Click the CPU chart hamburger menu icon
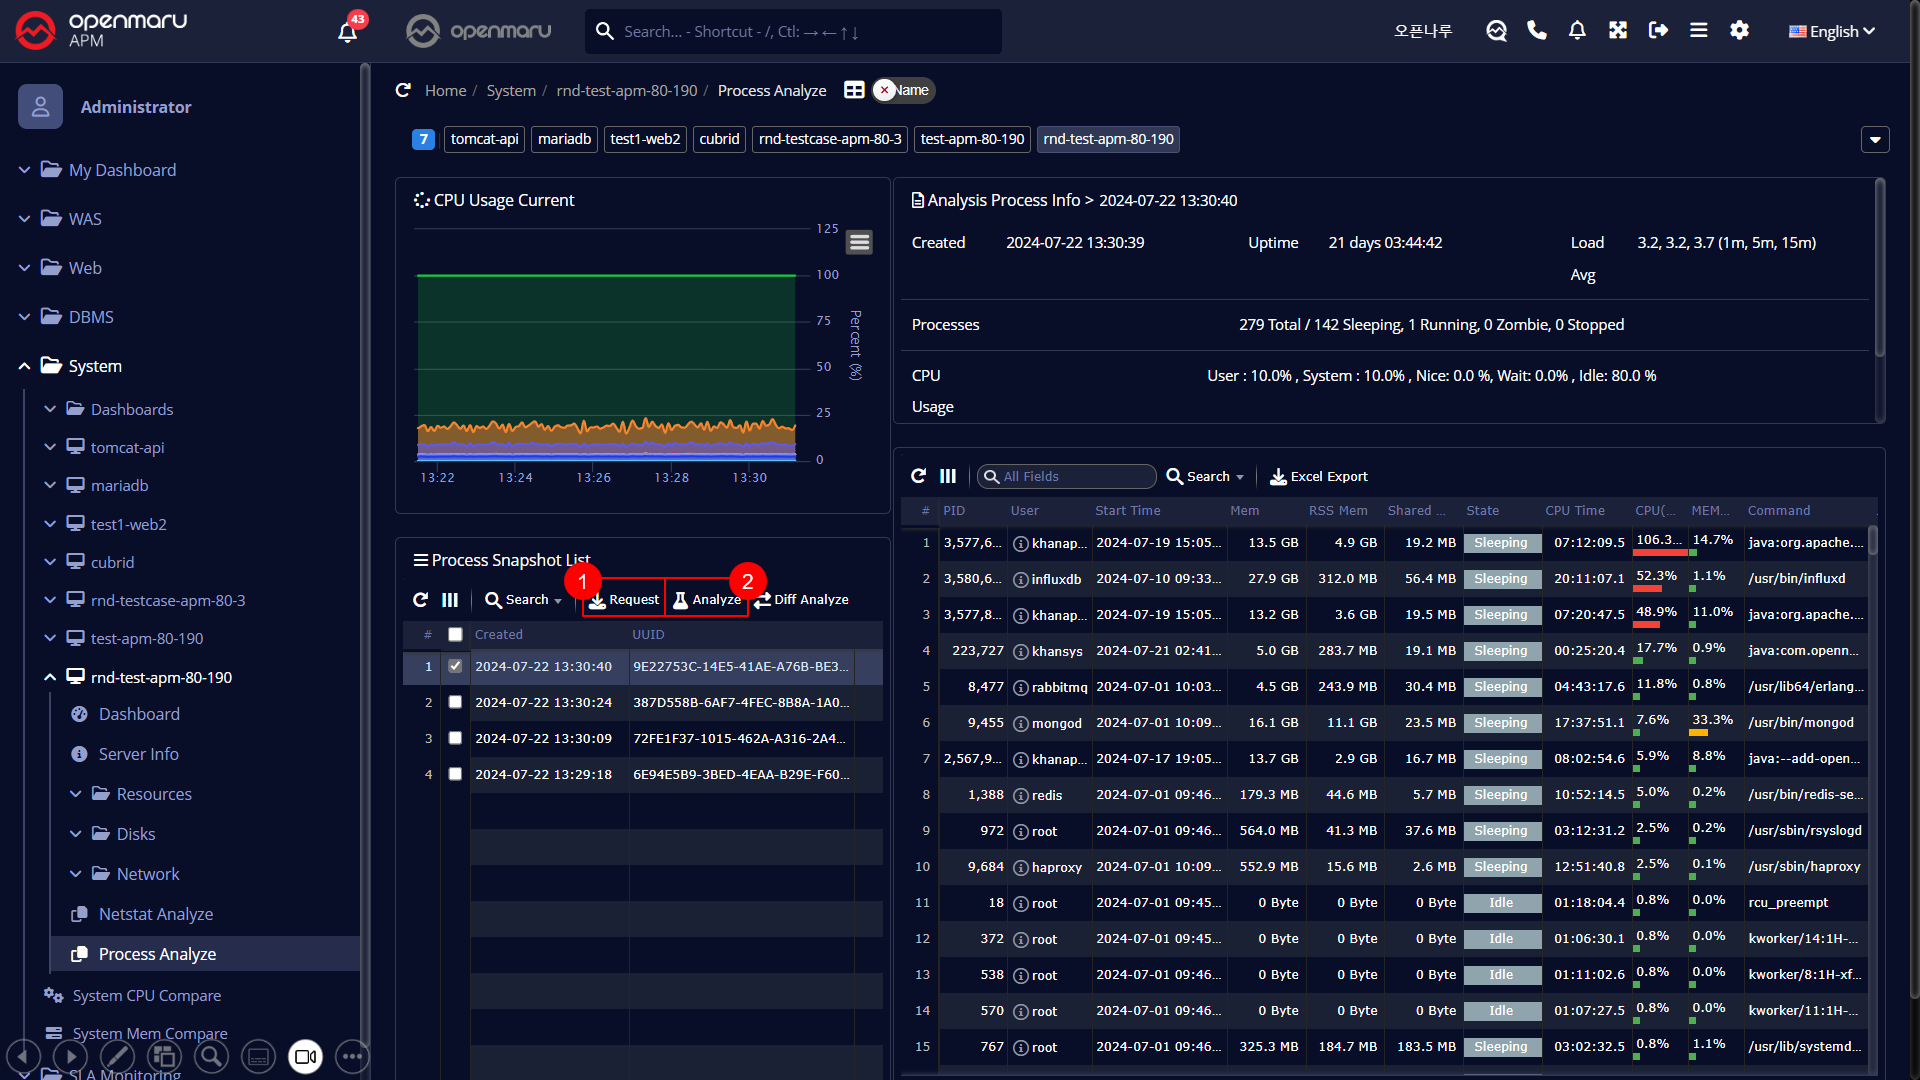This screenshot has height=1080, width=1920. [859, 242]
